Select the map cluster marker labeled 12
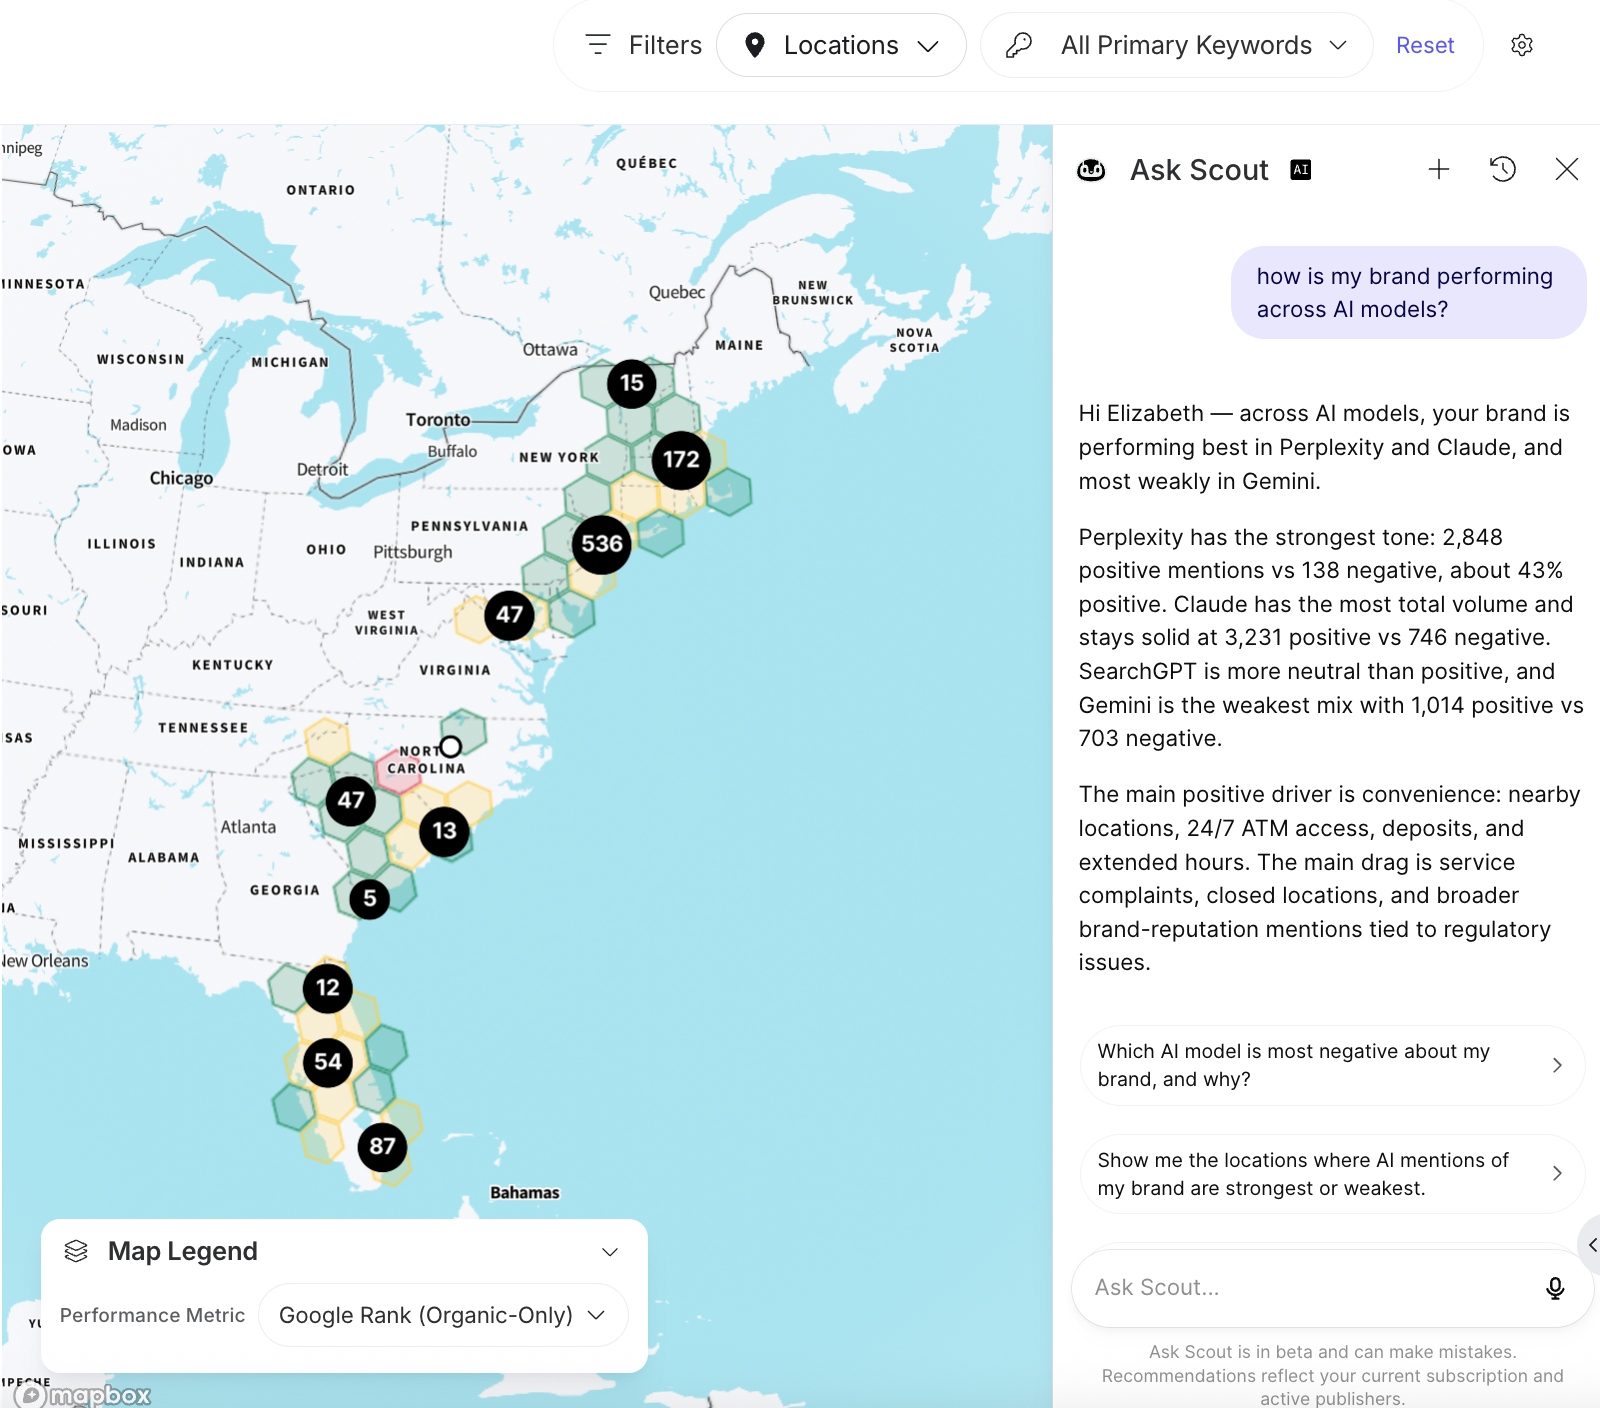 pyautogui.click(x=328, y=988)
